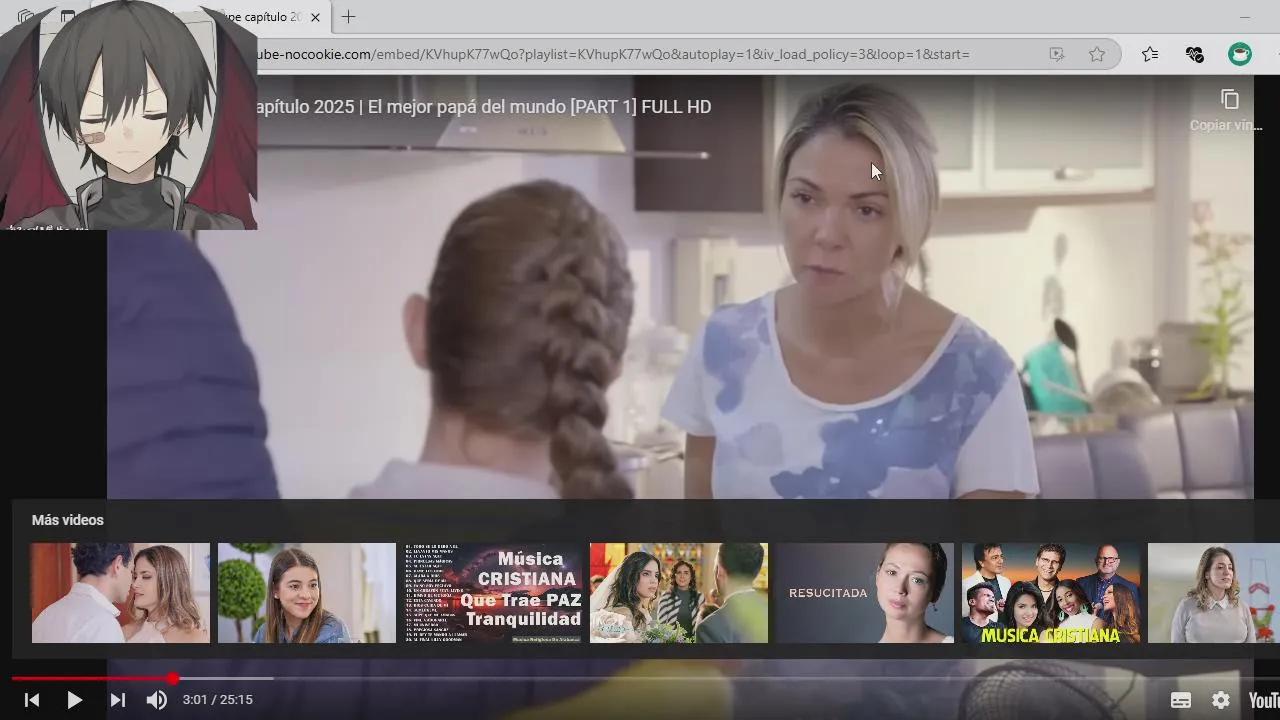Open browser essentials heart icon

[x=1194, y=54]
